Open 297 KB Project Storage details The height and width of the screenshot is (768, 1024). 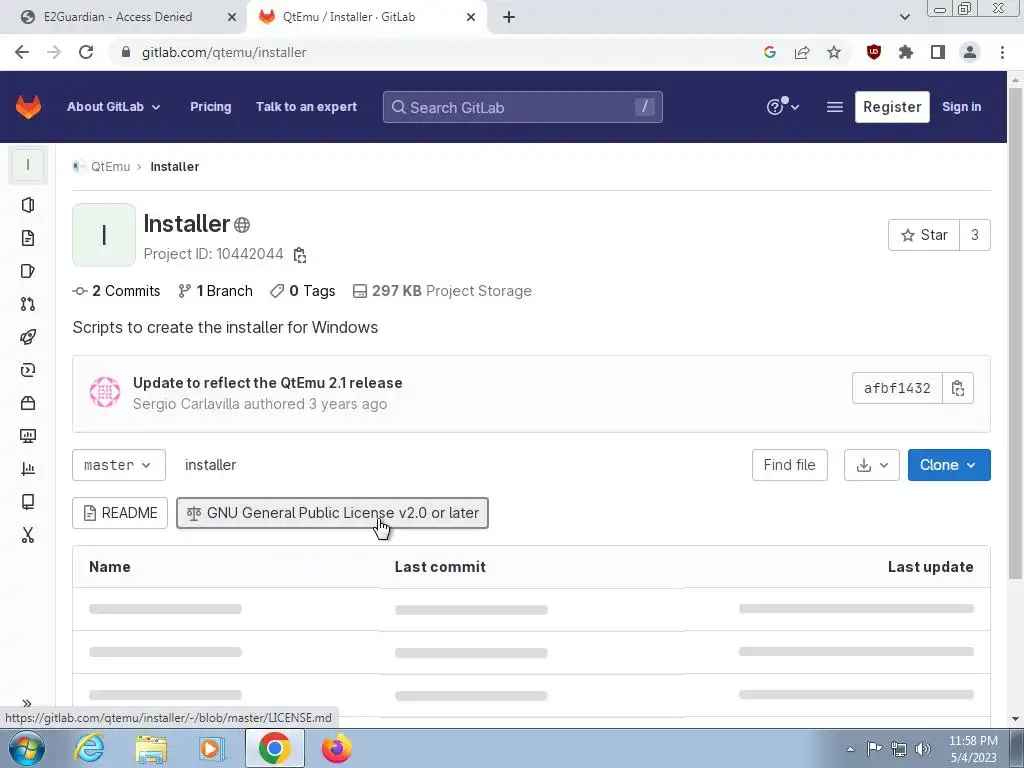click(442, 291)
